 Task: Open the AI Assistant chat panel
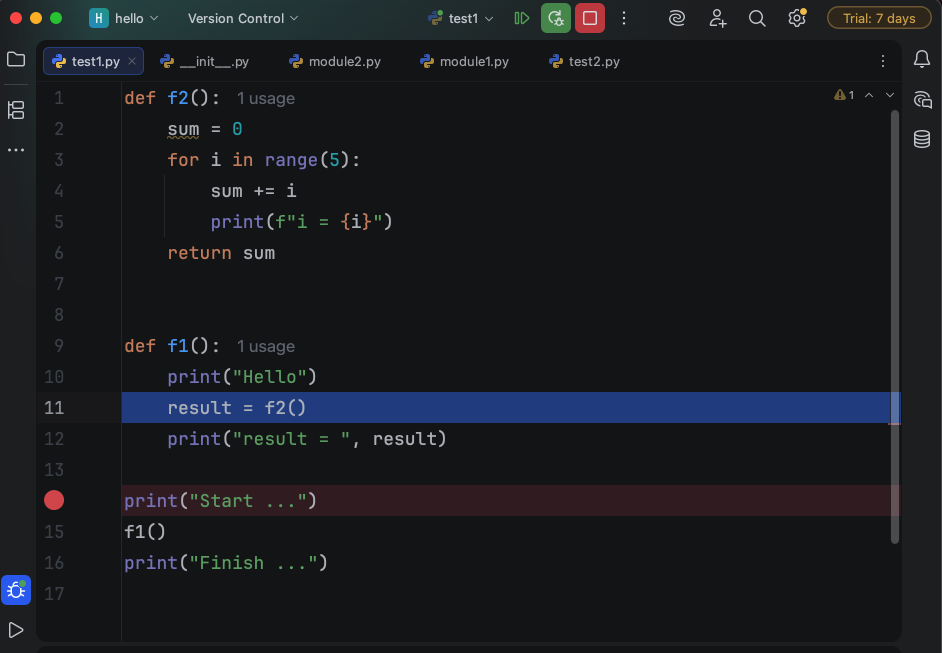[x=922, y=100]
